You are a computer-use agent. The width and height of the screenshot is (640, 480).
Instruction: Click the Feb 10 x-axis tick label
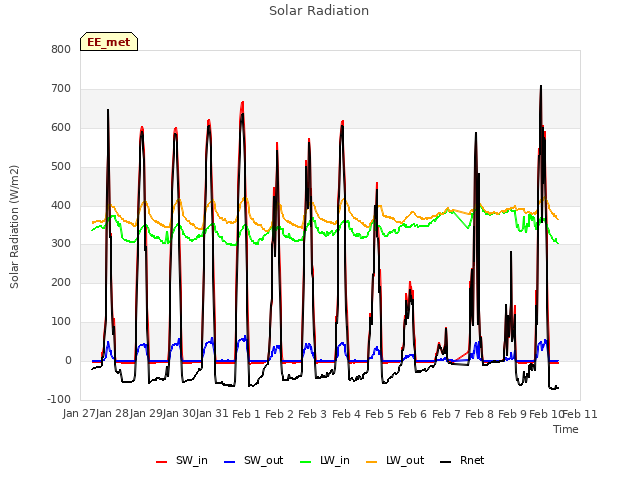546,414
